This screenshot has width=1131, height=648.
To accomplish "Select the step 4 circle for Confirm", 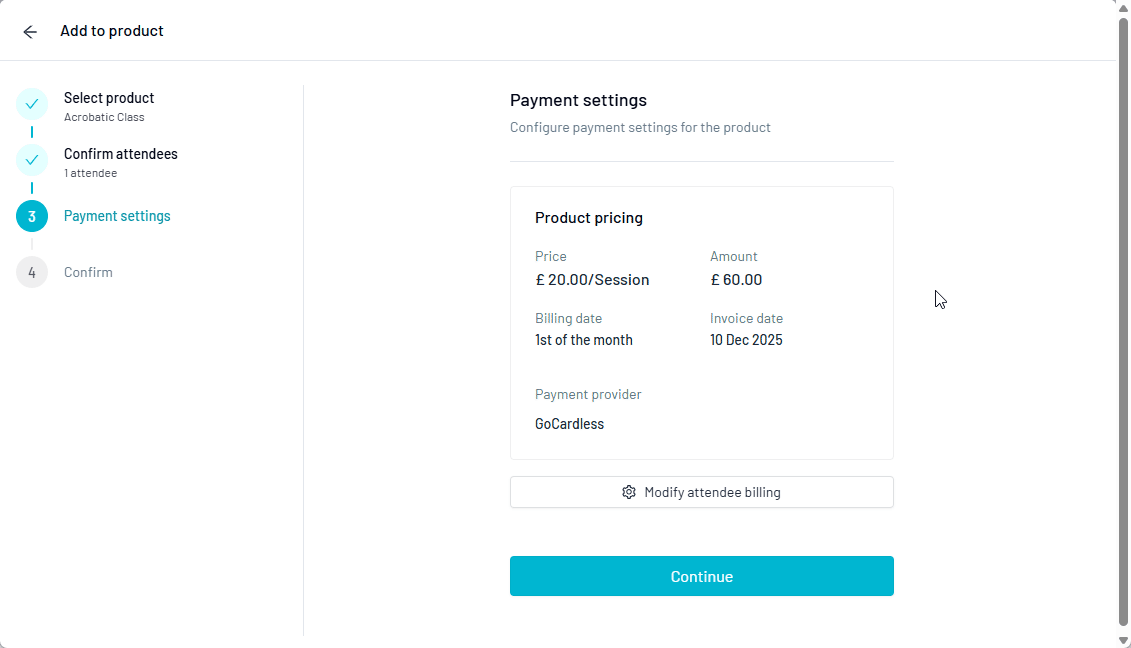I will click(x=31, y=271).
